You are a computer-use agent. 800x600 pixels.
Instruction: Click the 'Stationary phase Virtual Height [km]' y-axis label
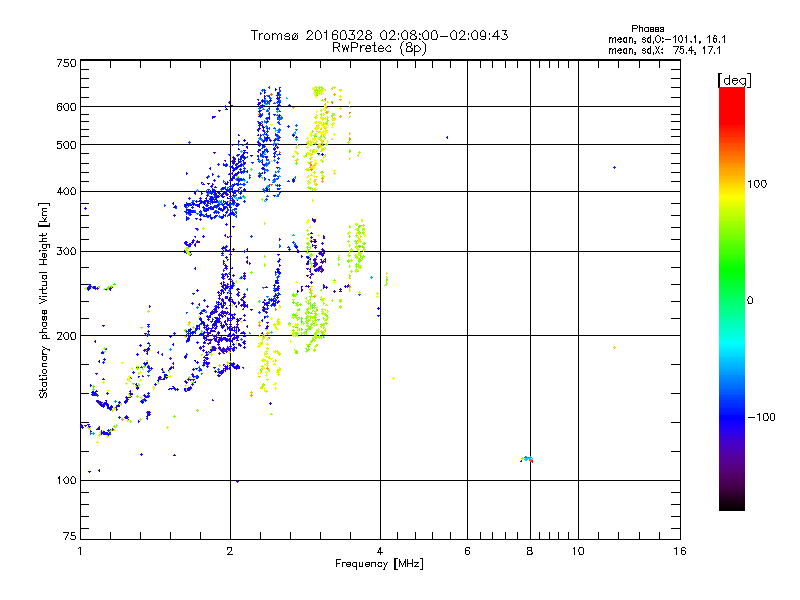(x=44, y=300)
